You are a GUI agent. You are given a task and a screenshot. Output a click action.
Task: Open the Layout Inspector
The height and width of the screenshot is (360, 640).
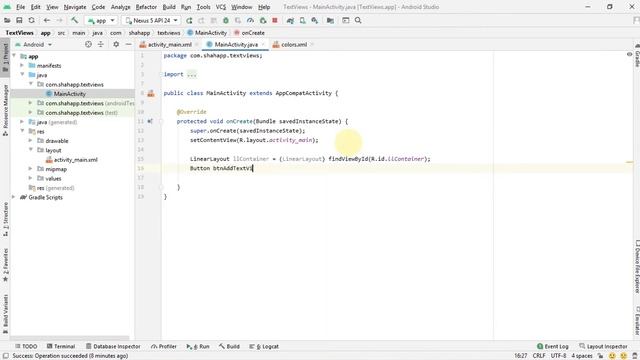pos(603,347)
